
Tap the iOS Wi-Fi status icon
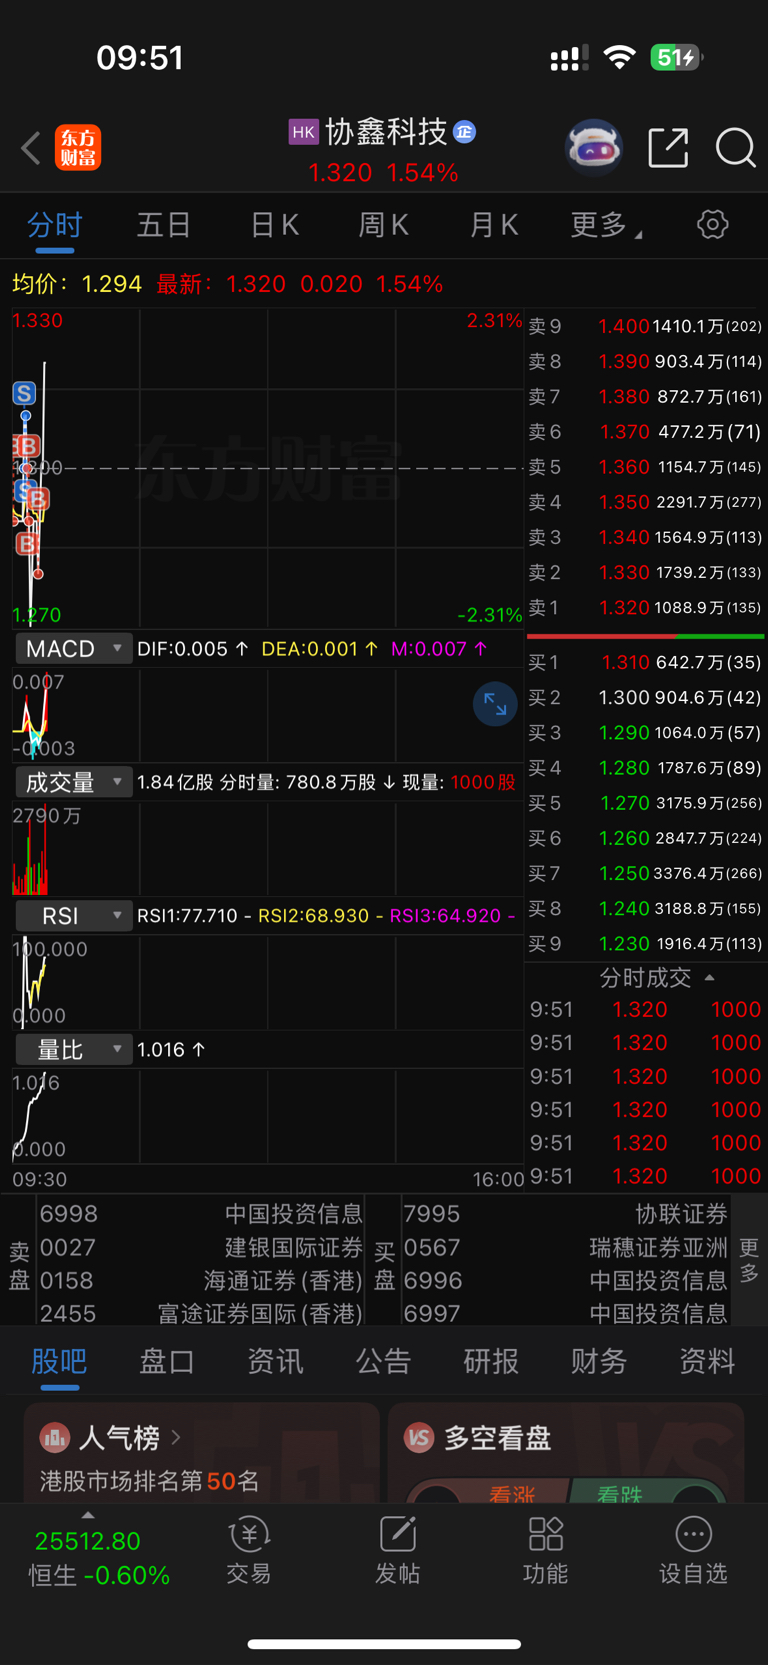(620, 58)
